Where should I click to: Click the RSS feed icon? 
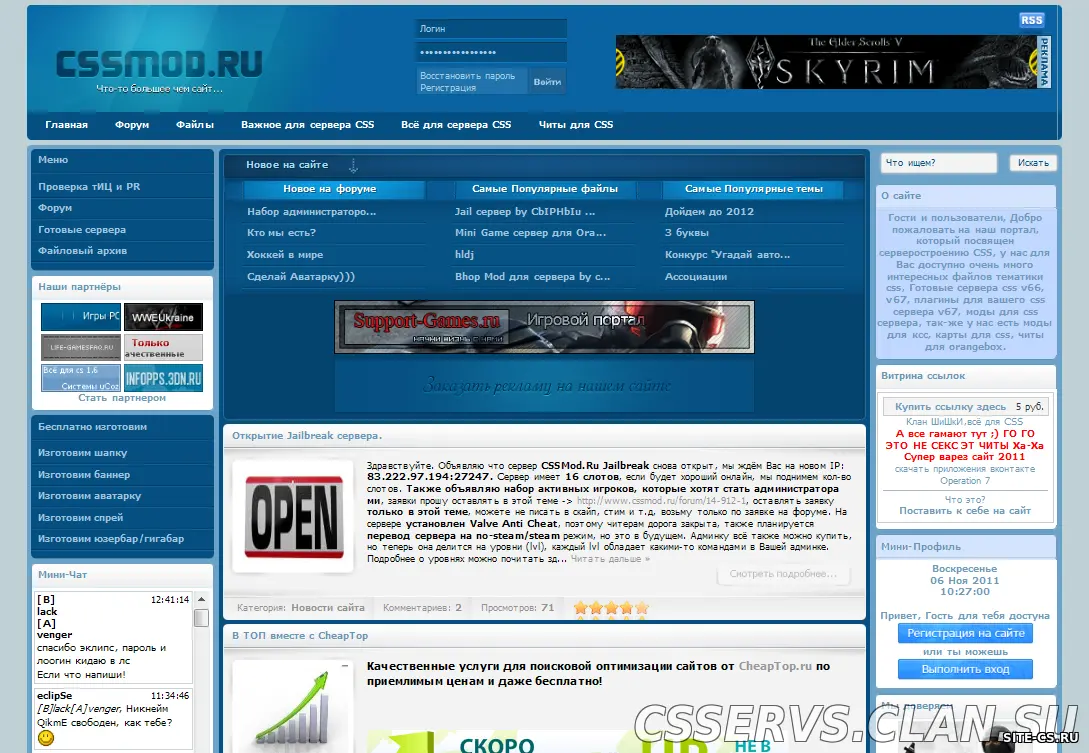[x=1031, y=20]
